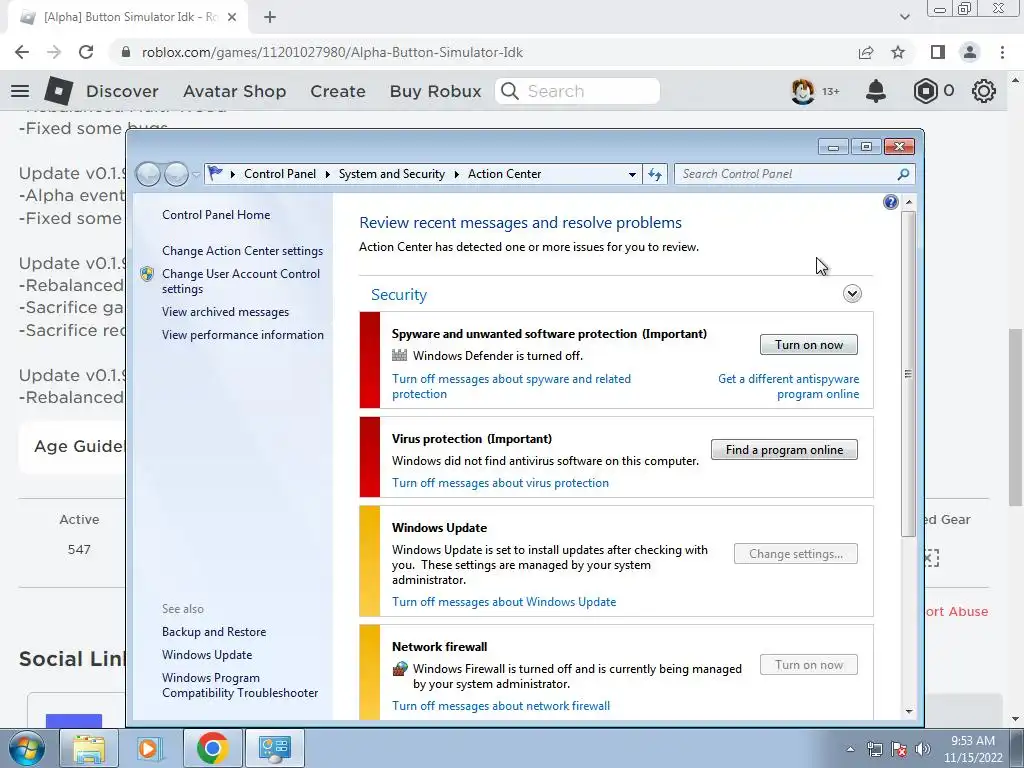
Task: Click Action Center vertical scrollbar thumb
Action: (908, 374)
